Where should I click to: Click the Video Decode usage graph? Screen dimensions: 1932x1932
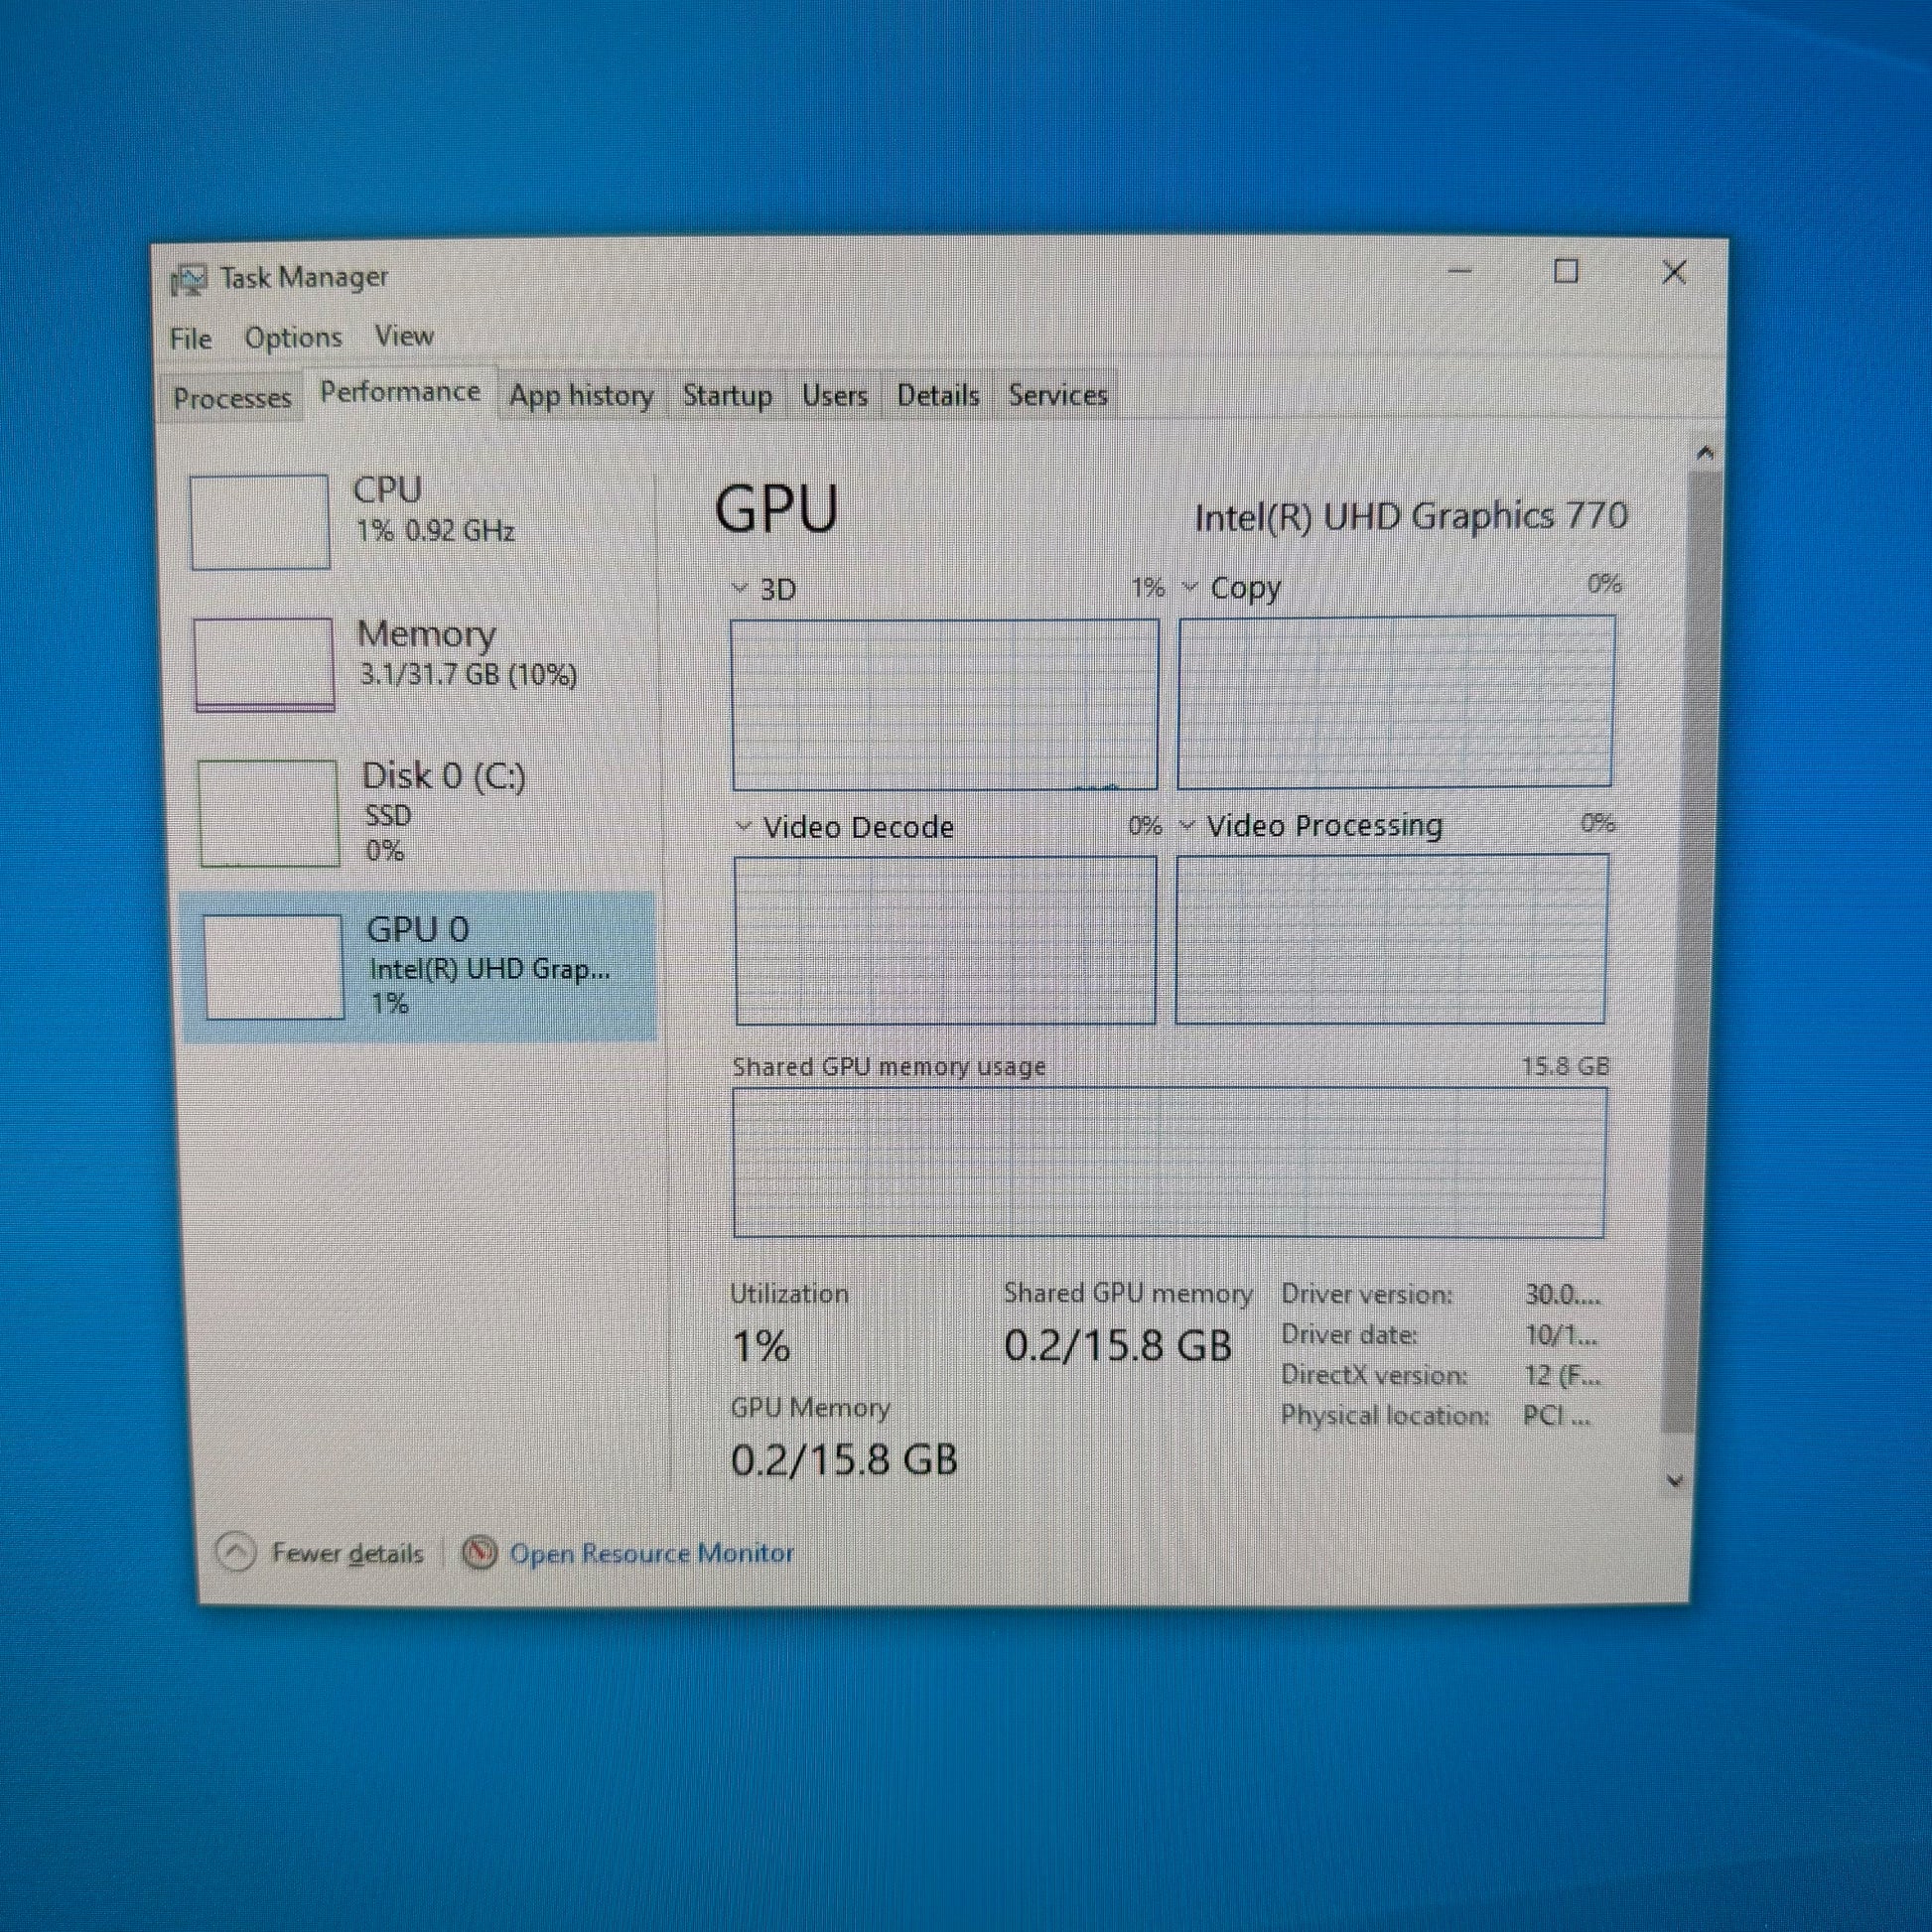pyautogui.click(x=946, y=940)
